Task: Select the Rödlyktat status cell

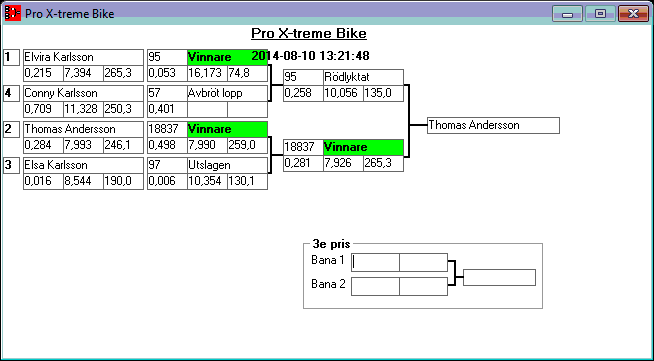Action: coord(363,78)
